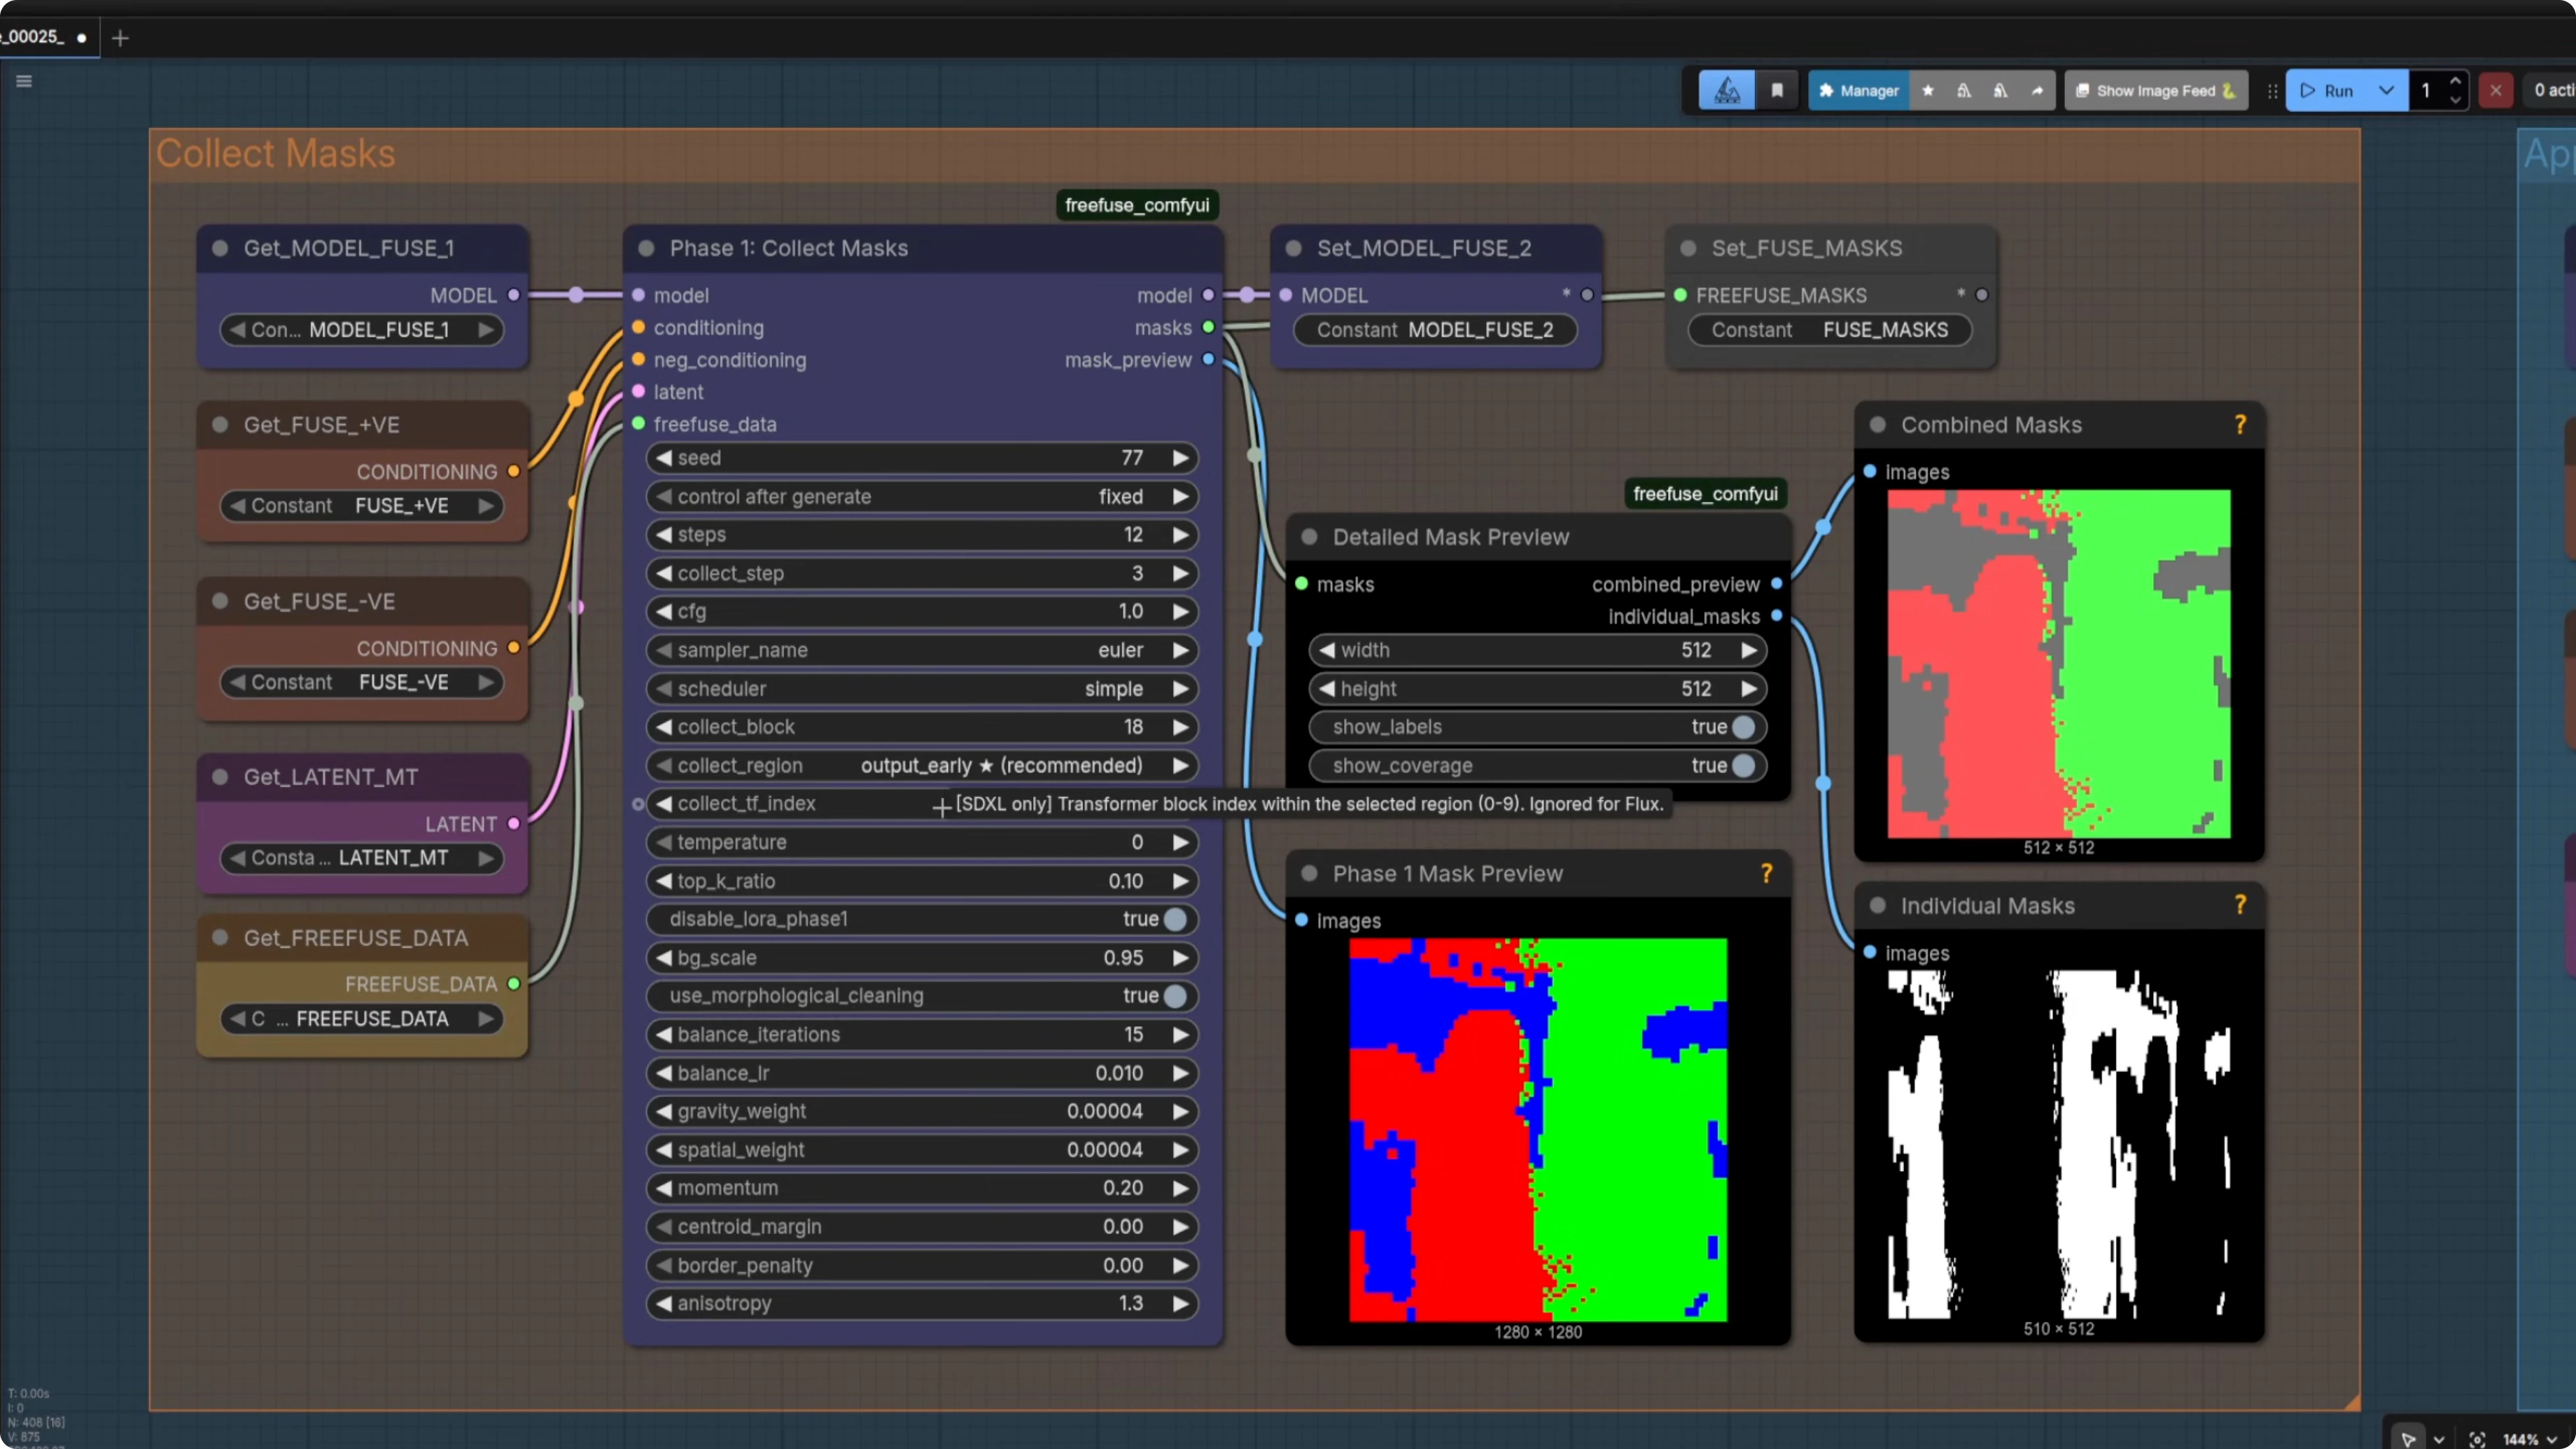The image size is (2576, 1449).
Task: Click the red cancel X button
Action: point(2496,91)
